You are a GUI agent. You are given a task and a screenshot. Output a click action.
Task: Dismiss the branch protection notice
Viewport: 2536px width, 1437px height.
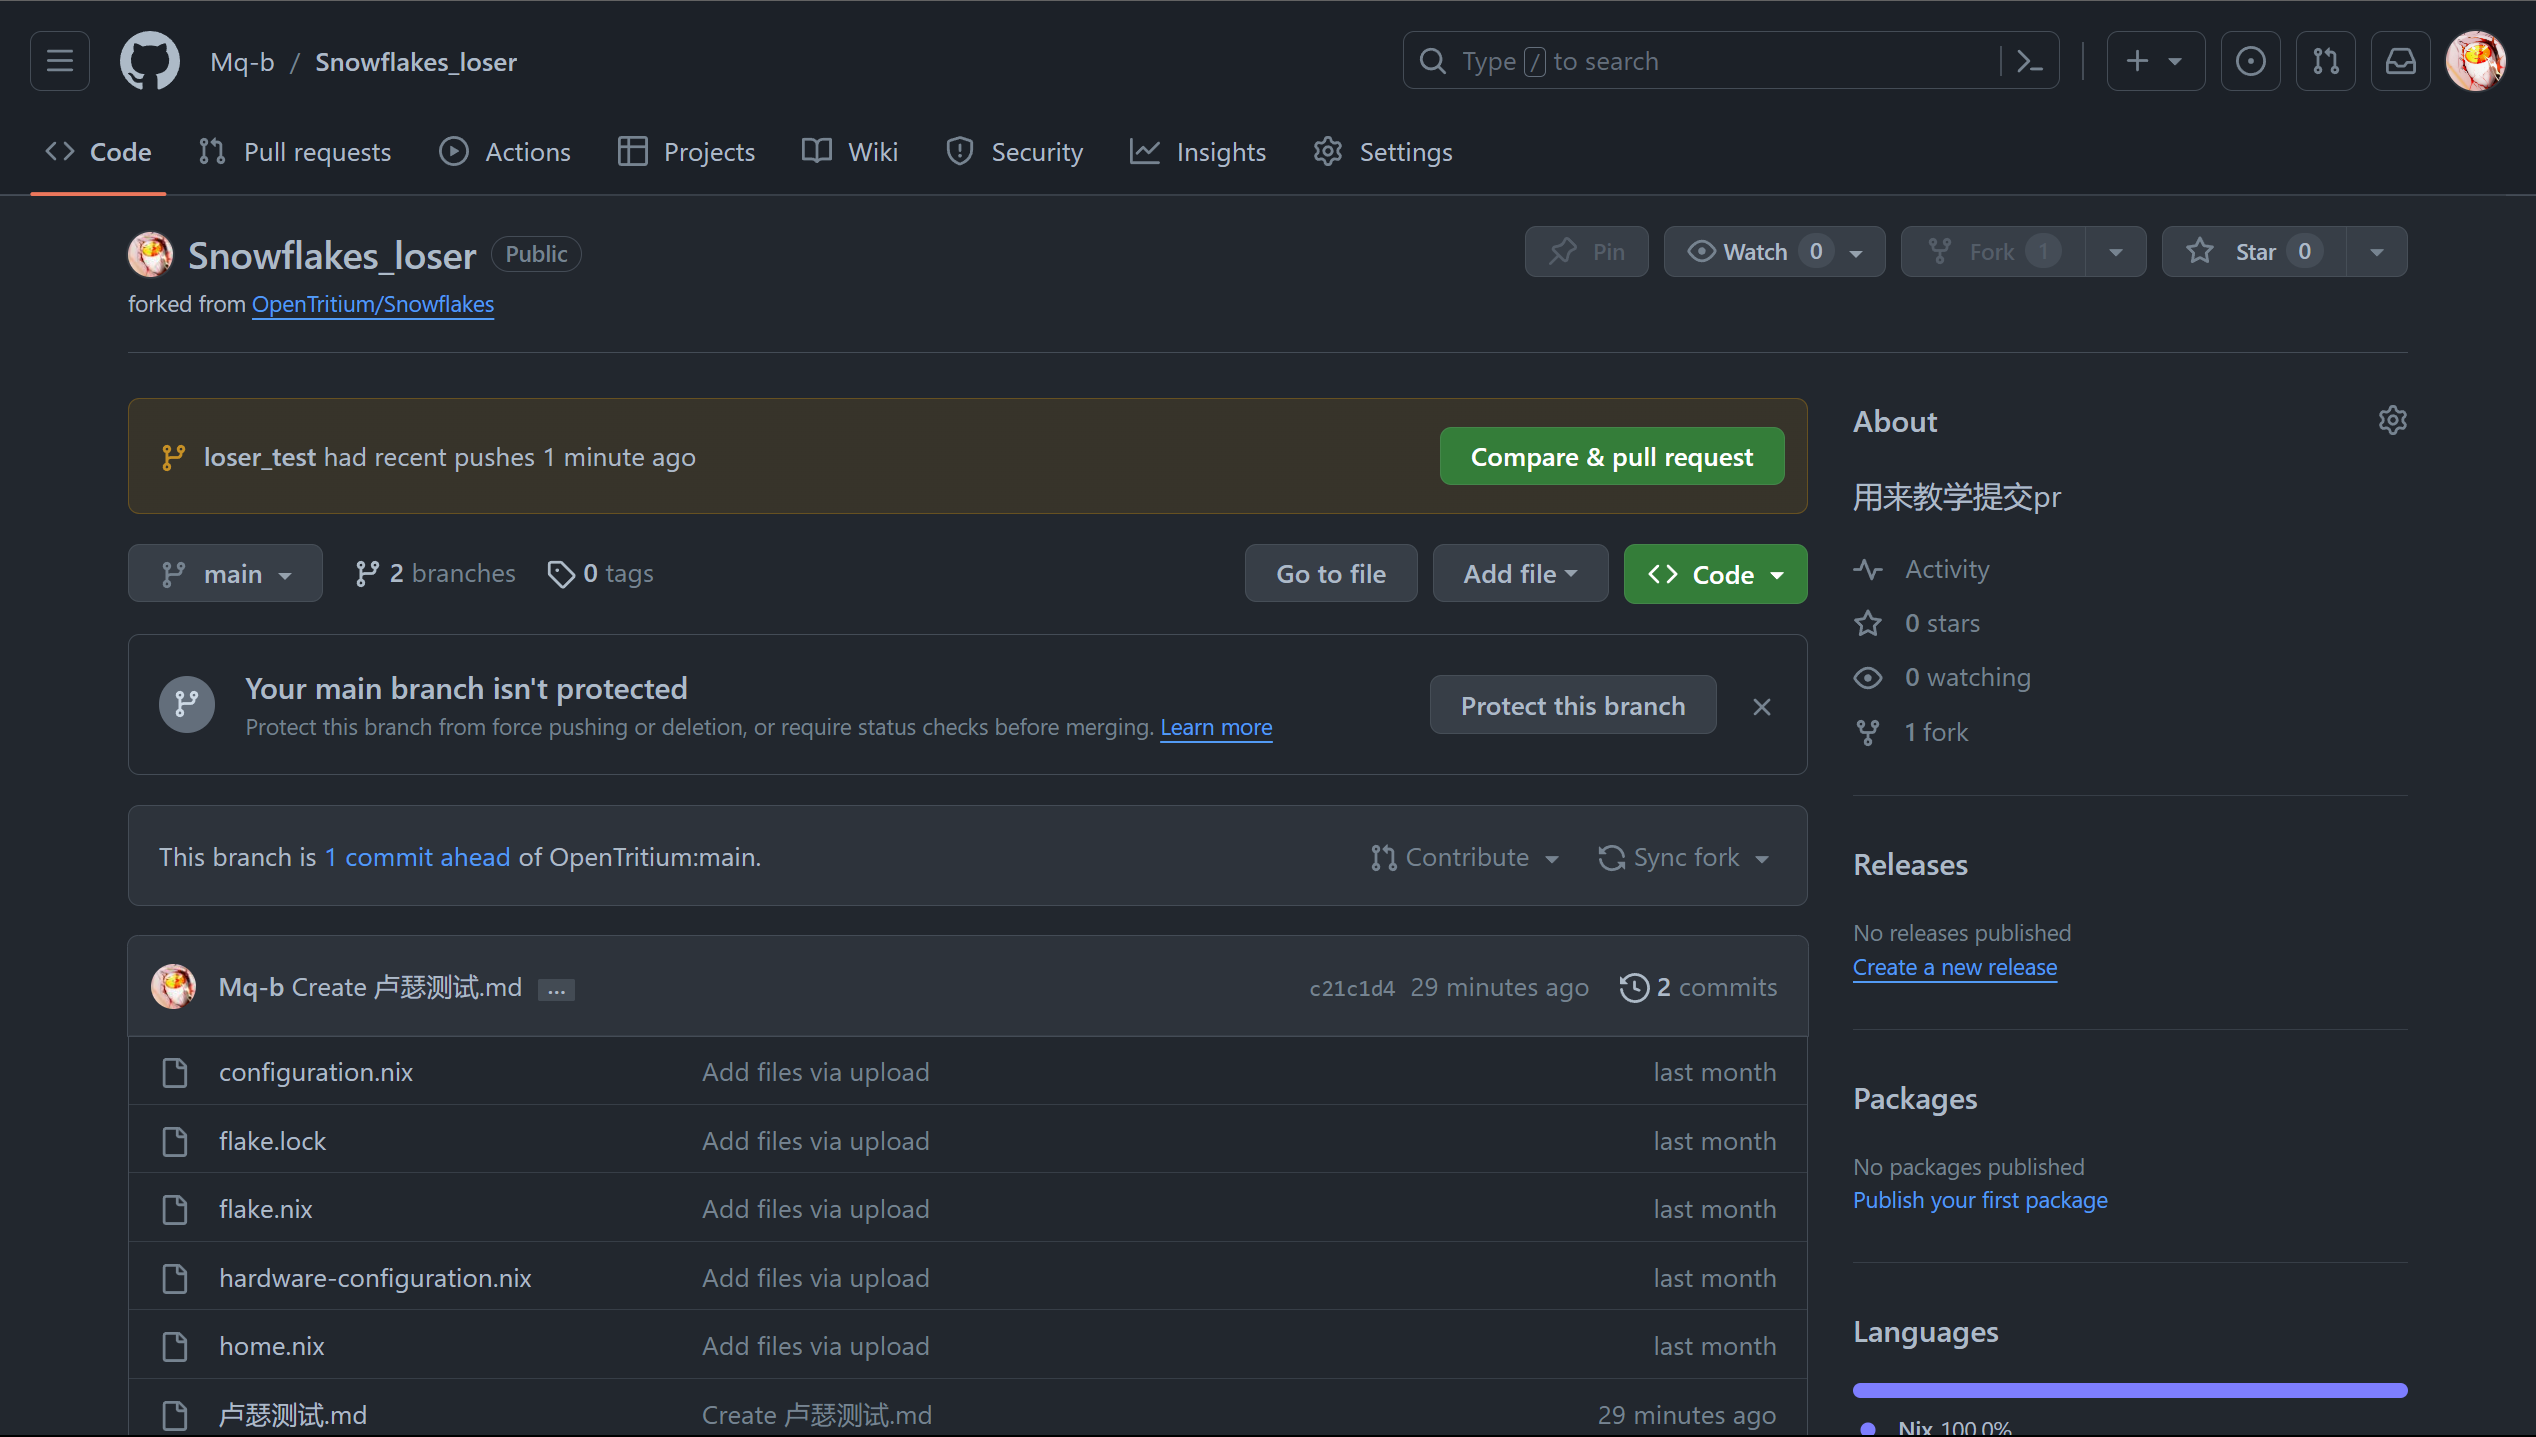click(x=1762, y=707)
